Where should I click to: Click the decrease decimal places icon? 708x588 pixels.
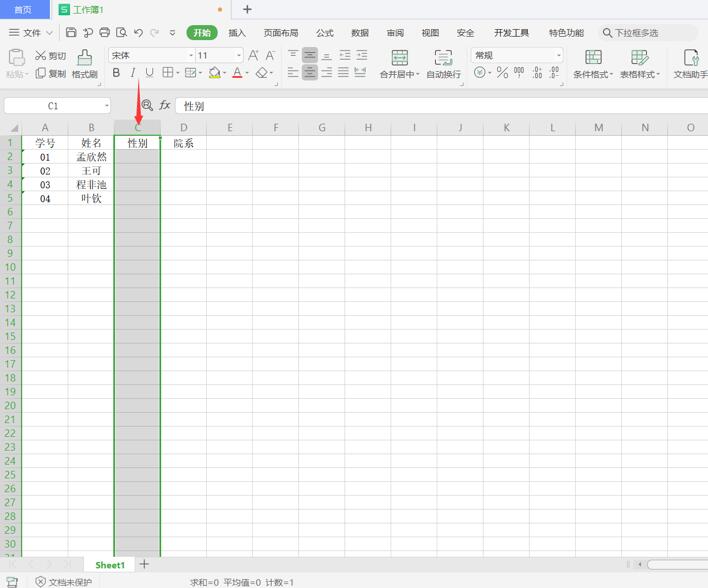click(x=554, y=72)
